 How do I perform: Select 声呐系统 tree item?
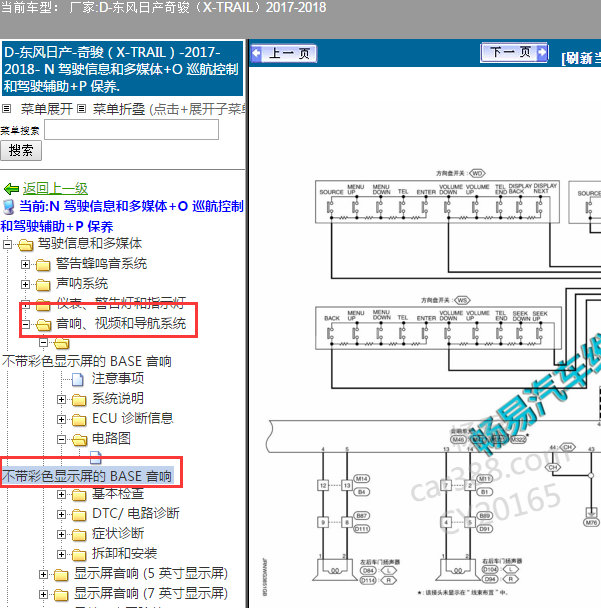(x=82, y=283)
